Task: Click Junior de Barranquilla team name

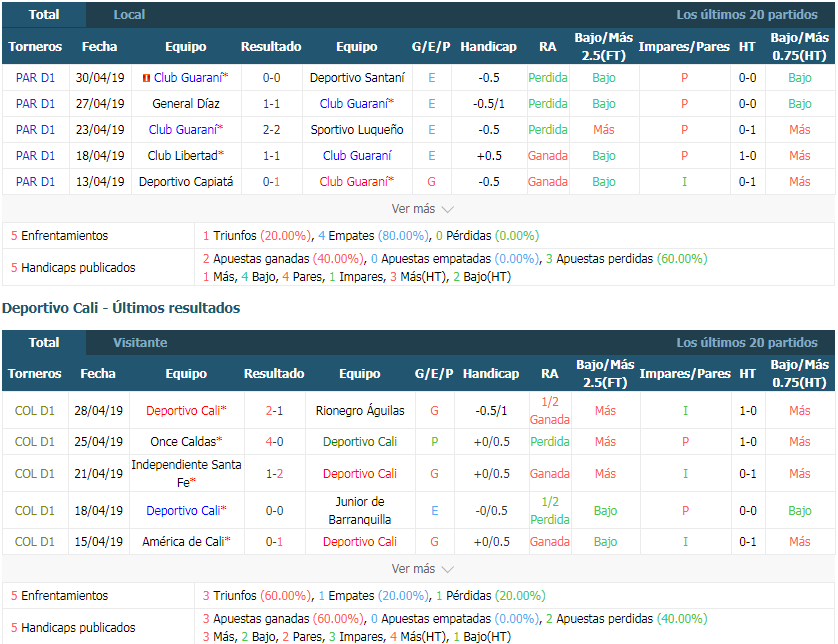Action: click(x=360, y=511)
